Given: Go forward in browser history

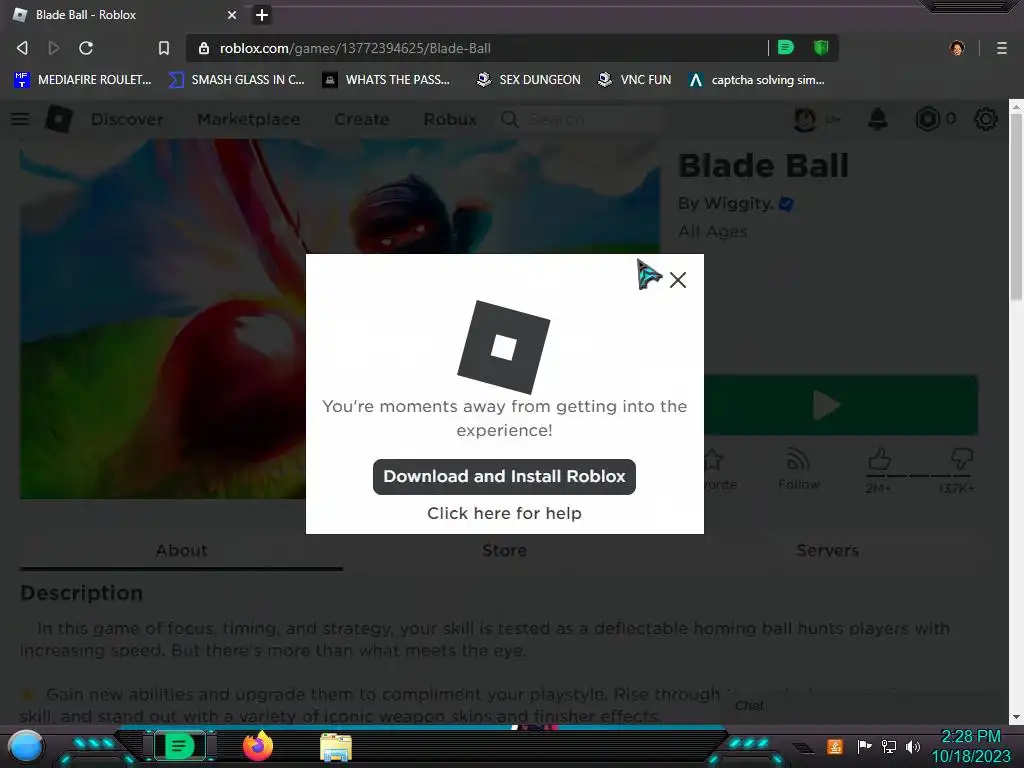Looking at the screenshot, I should click(54, 48).
